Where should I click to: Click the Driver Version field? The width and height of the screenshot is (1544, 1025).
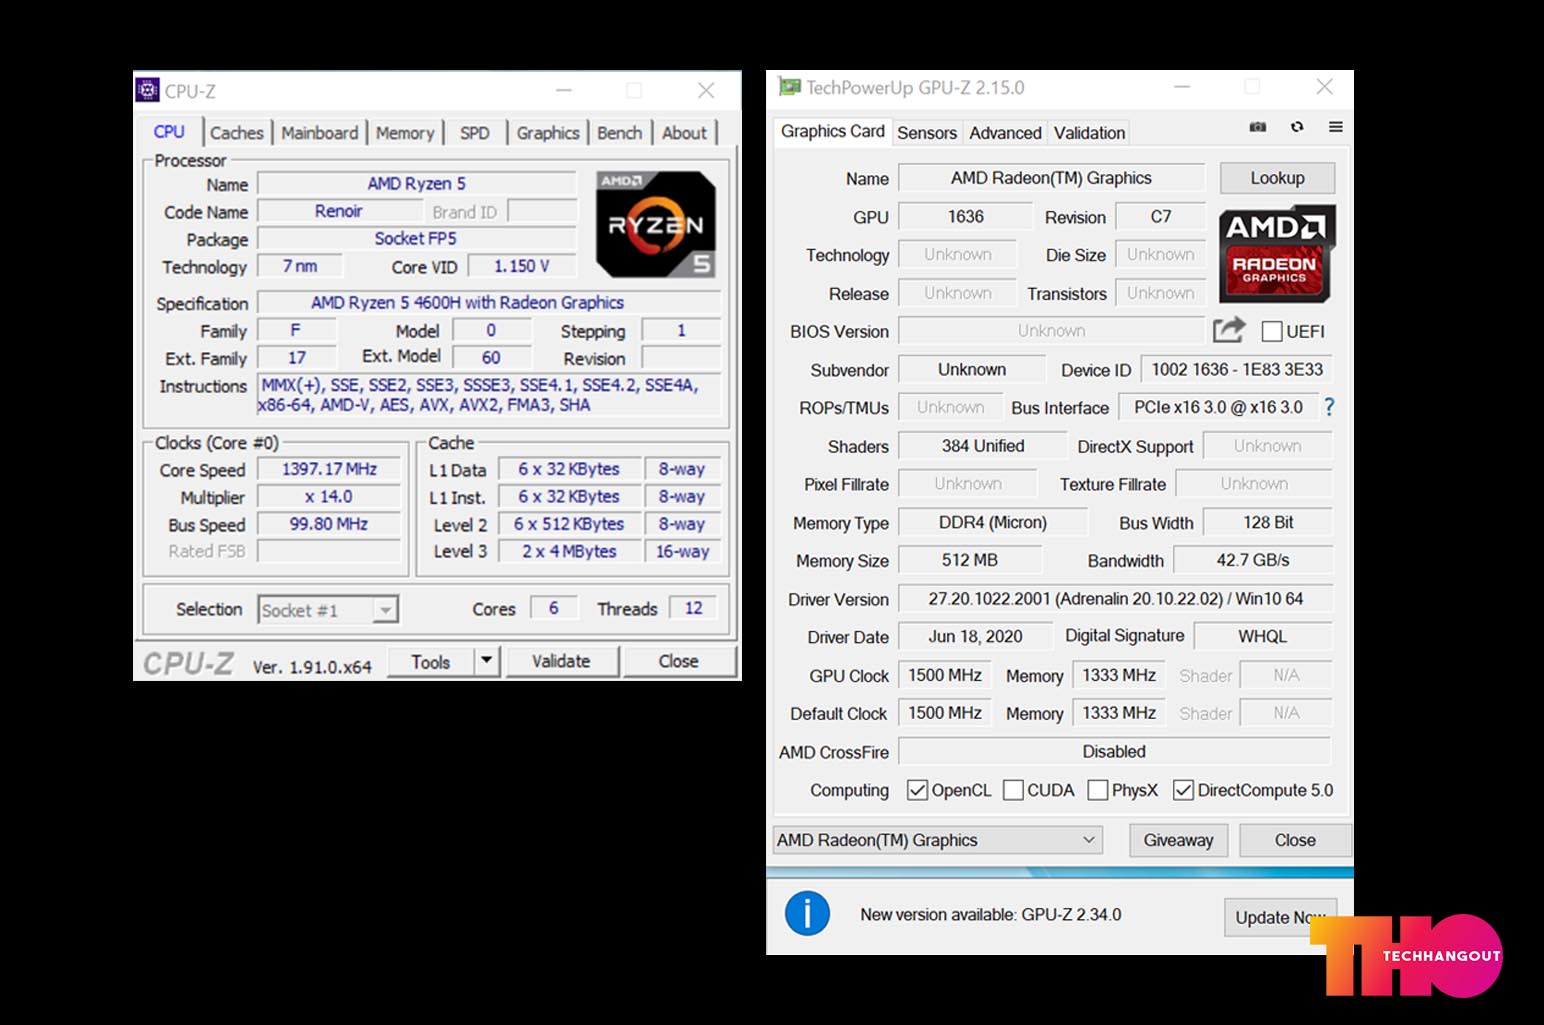[1115, 599]
